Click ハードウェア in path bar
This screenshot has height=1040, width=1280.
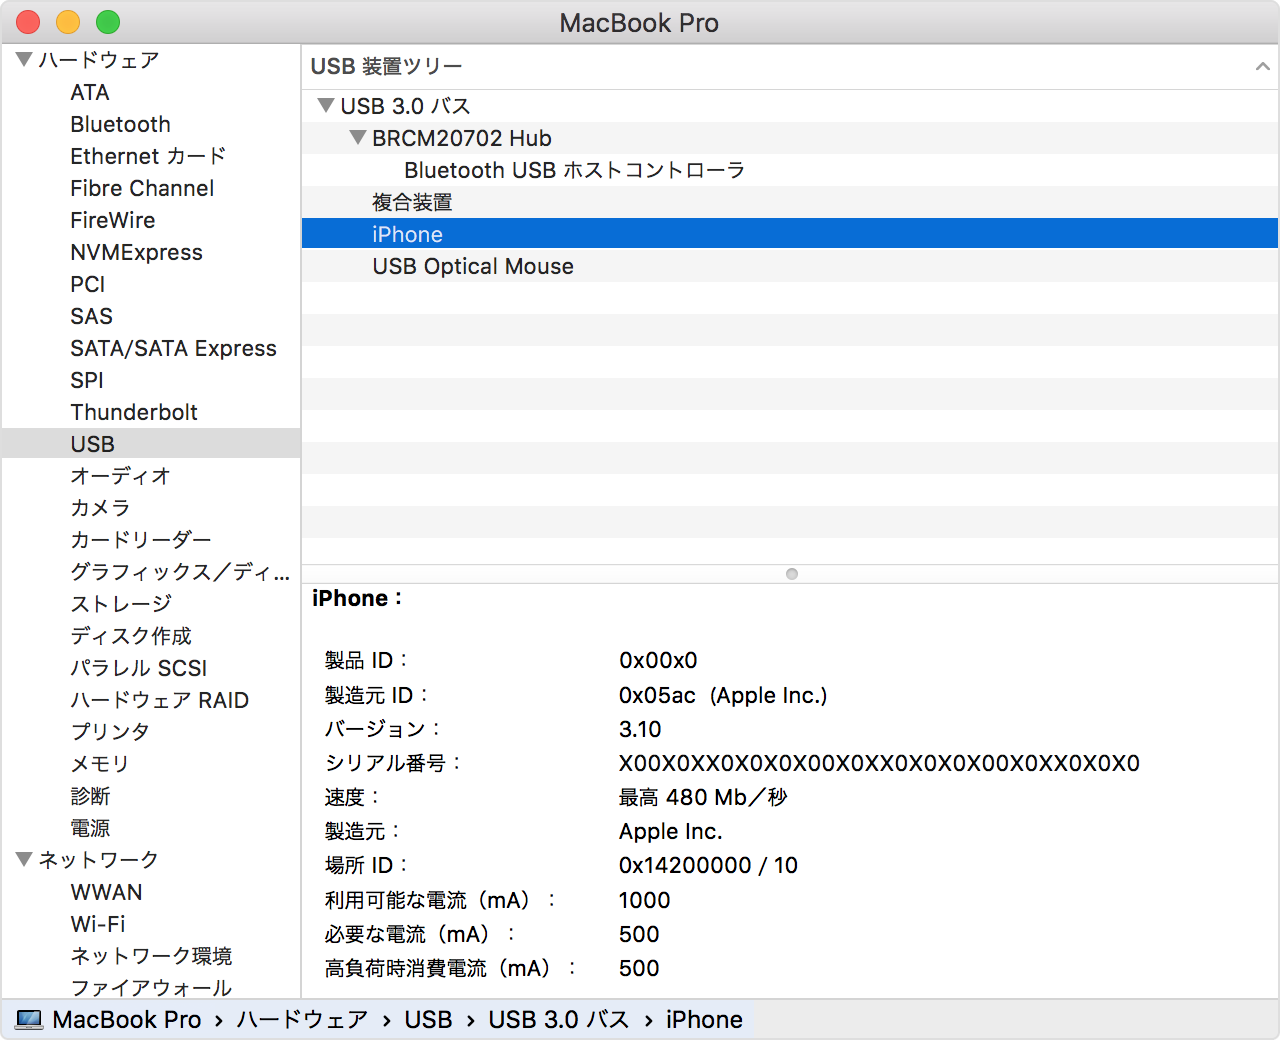[x=302, y=1019]
